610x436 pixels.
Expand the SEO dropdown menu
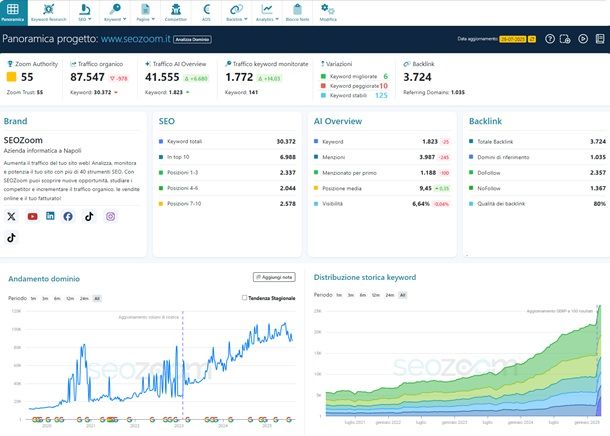pyautogui.click(x=84, y=13)
